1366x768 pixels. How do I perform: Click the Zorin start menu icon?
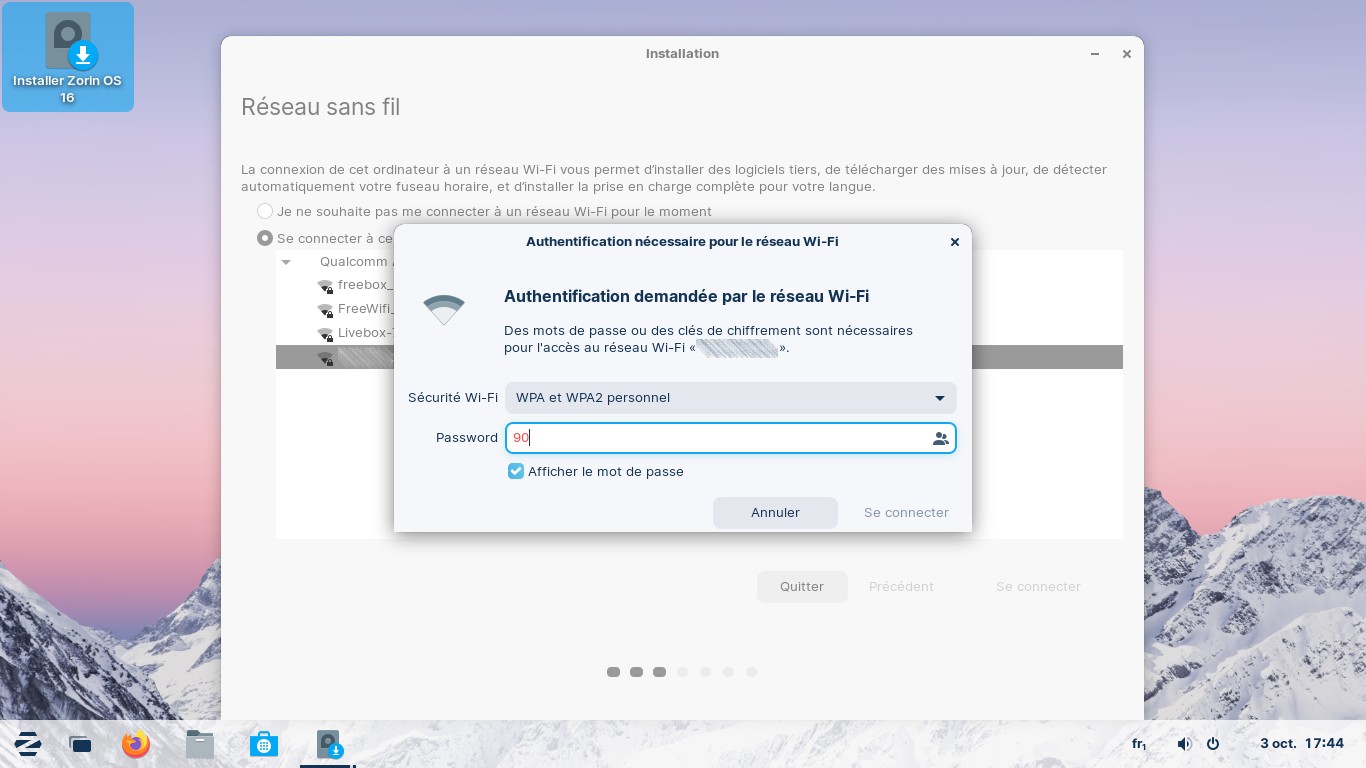tap(27, 744)
